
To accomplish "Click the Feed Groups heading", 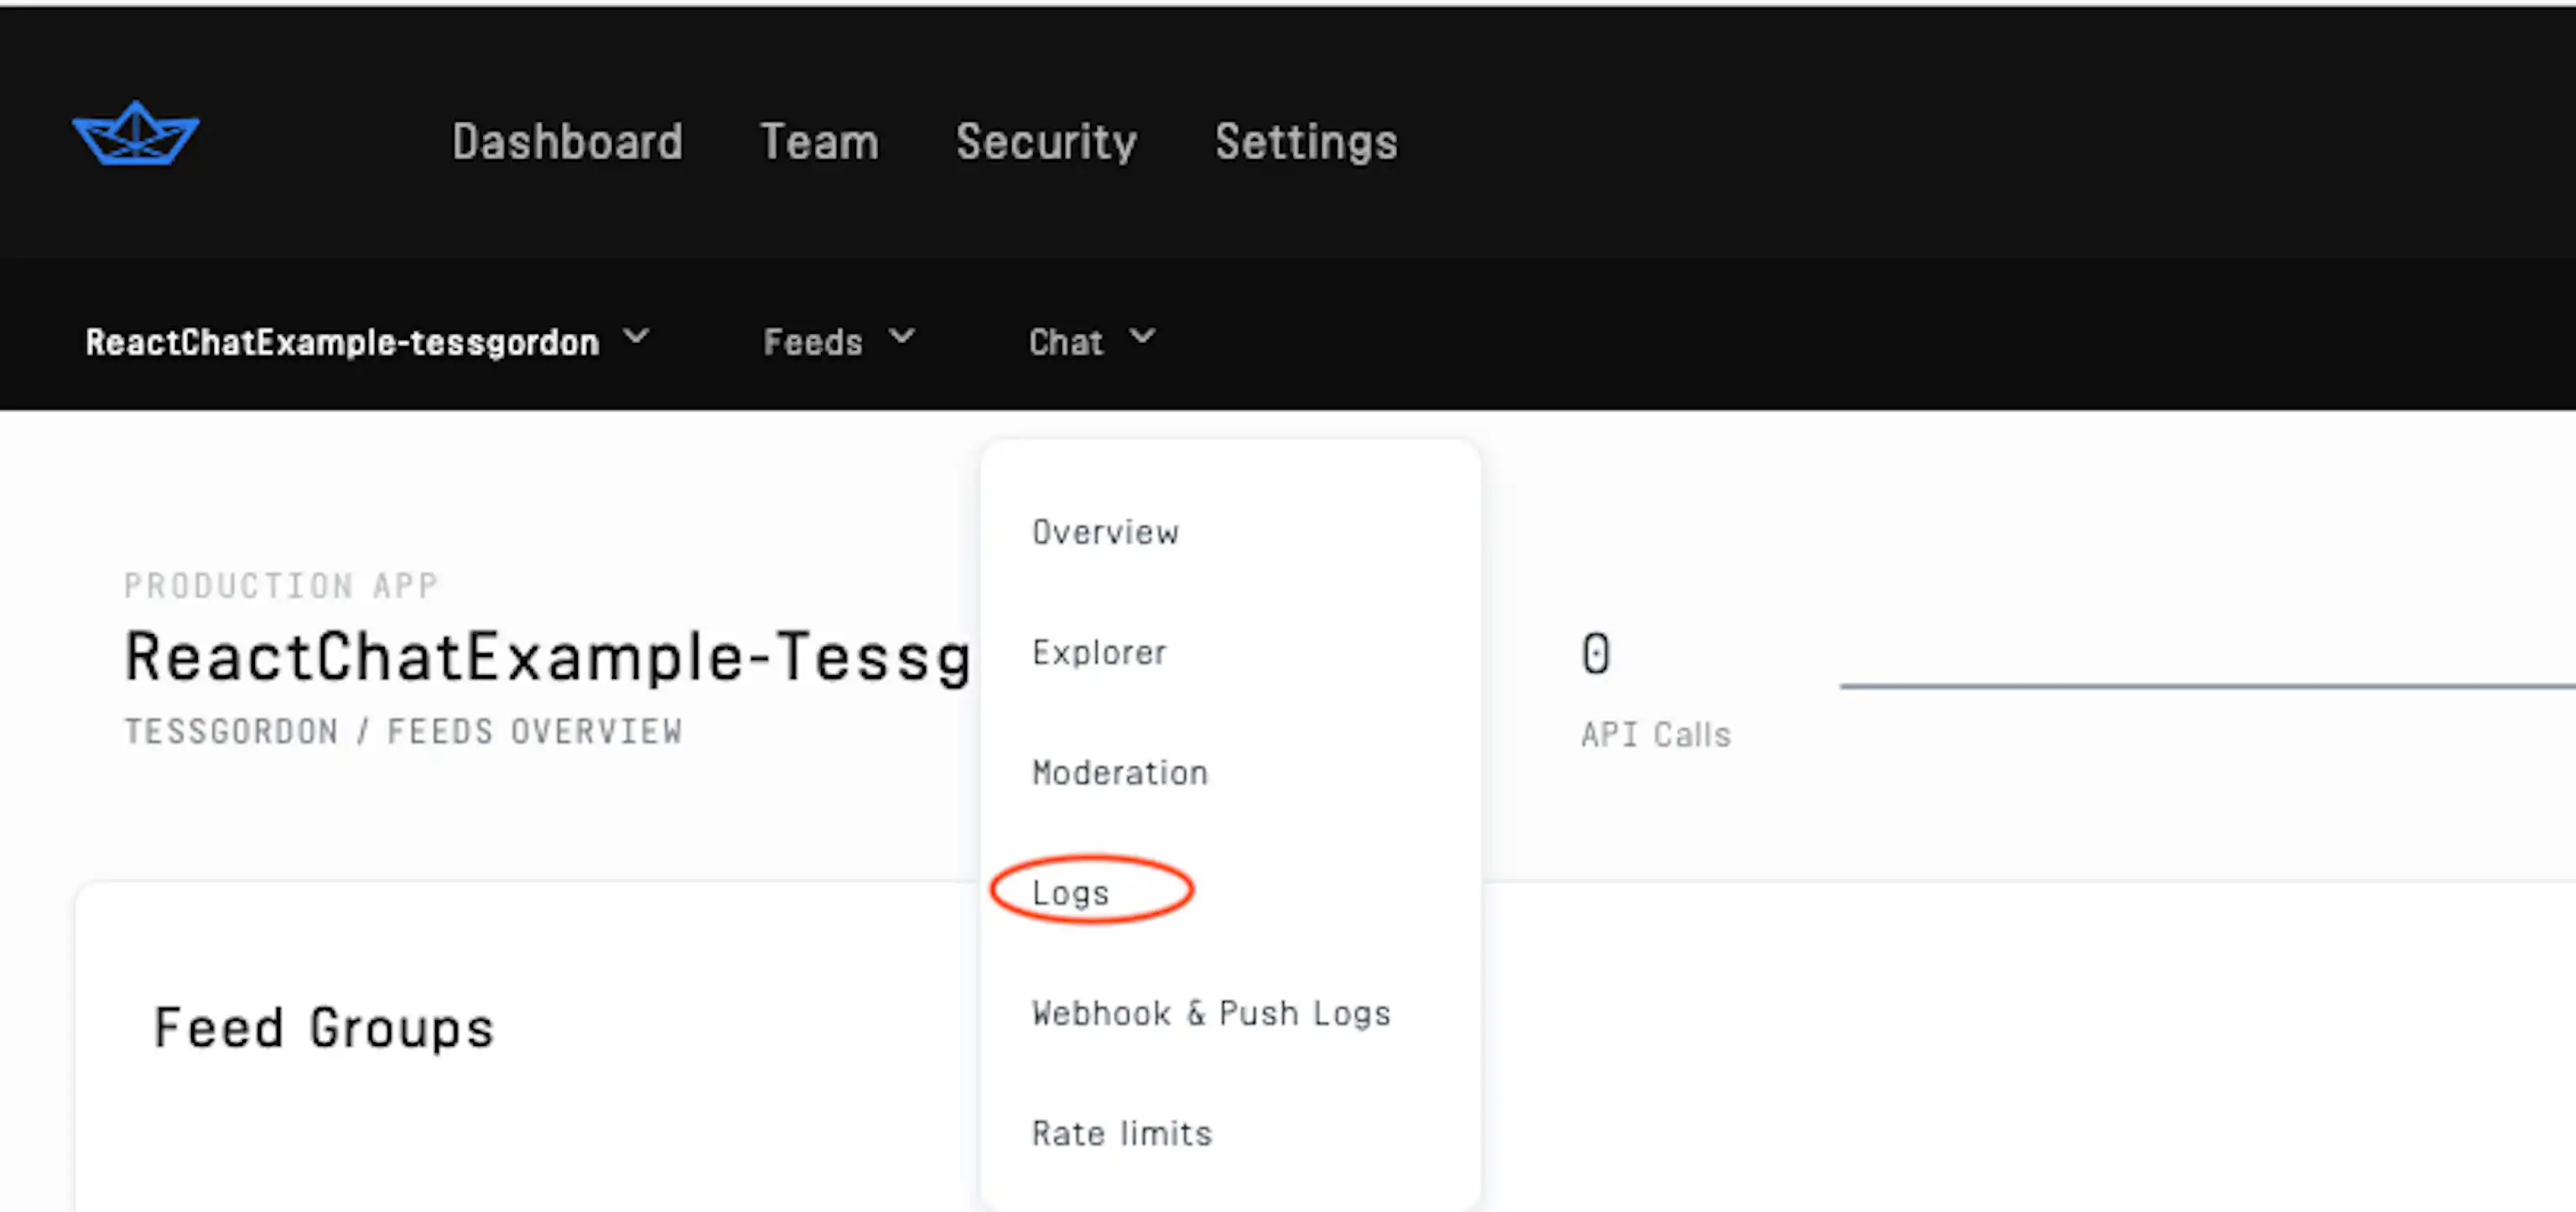I will click(324, 1026).
